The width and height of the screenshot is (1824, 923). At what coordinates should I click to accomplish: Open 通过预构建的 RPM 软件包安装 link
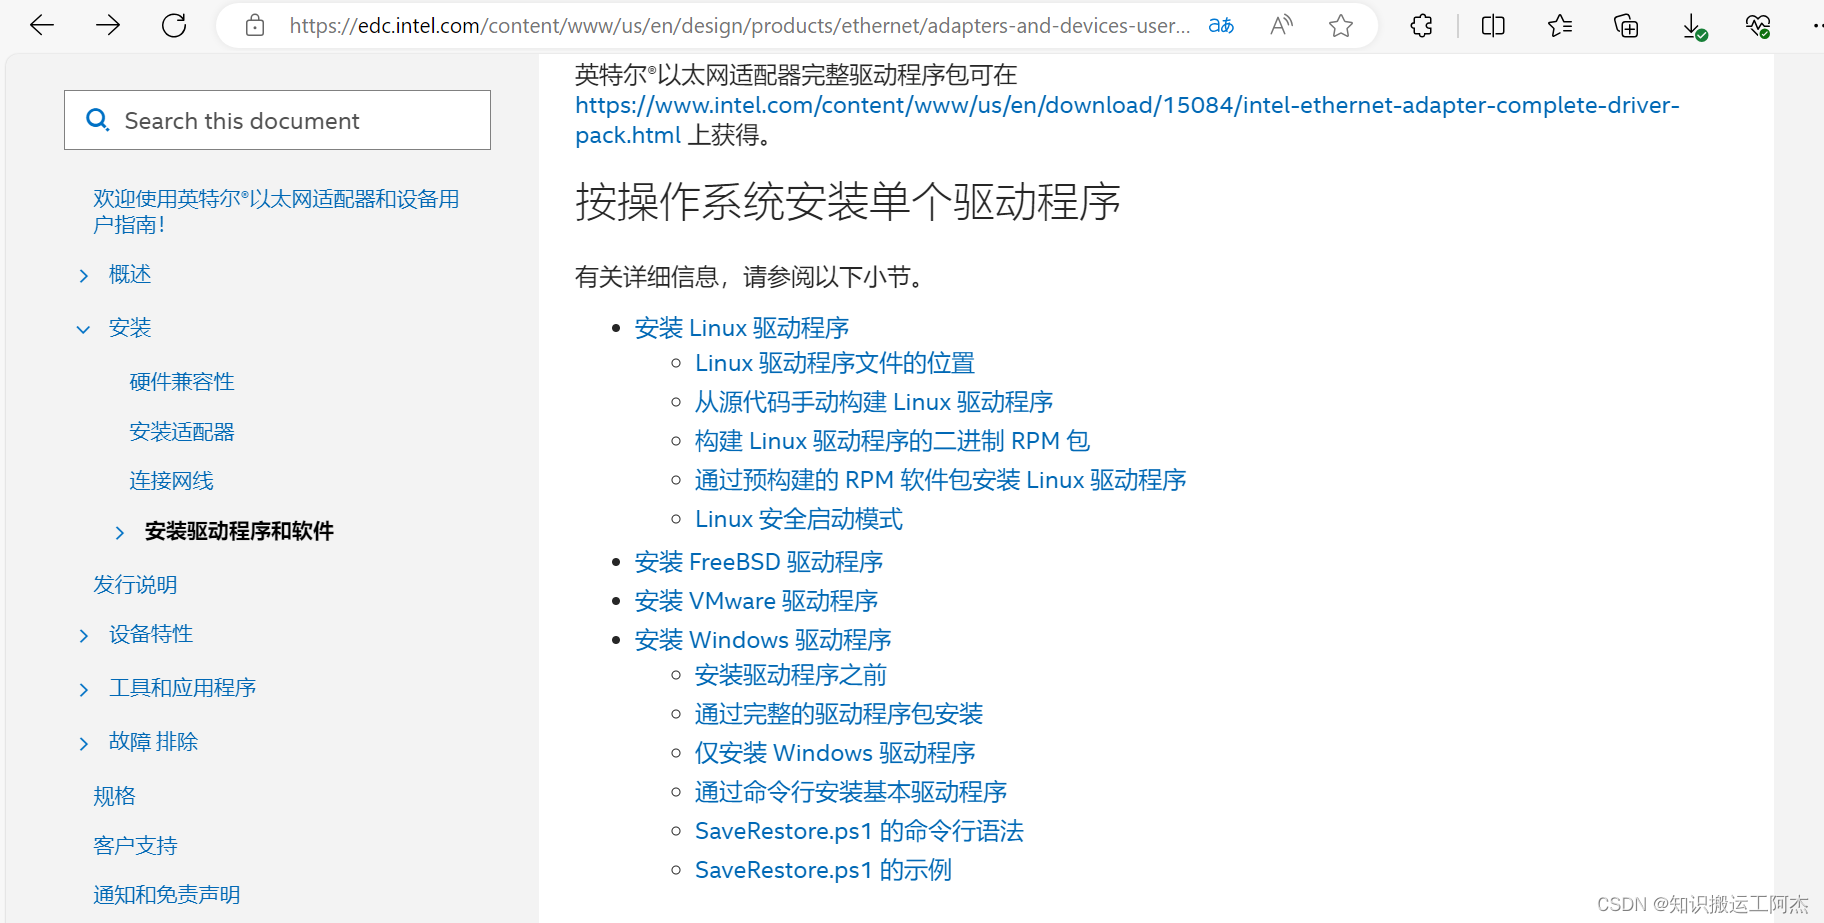pos(941,480)
